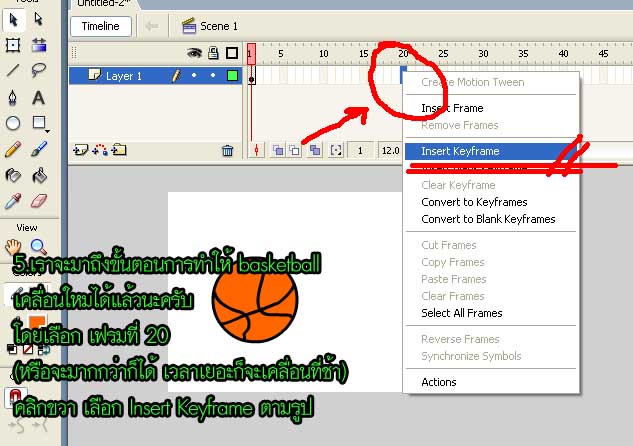
Task: Click Create Motion Tween menu entry
Action: (491, 82)
